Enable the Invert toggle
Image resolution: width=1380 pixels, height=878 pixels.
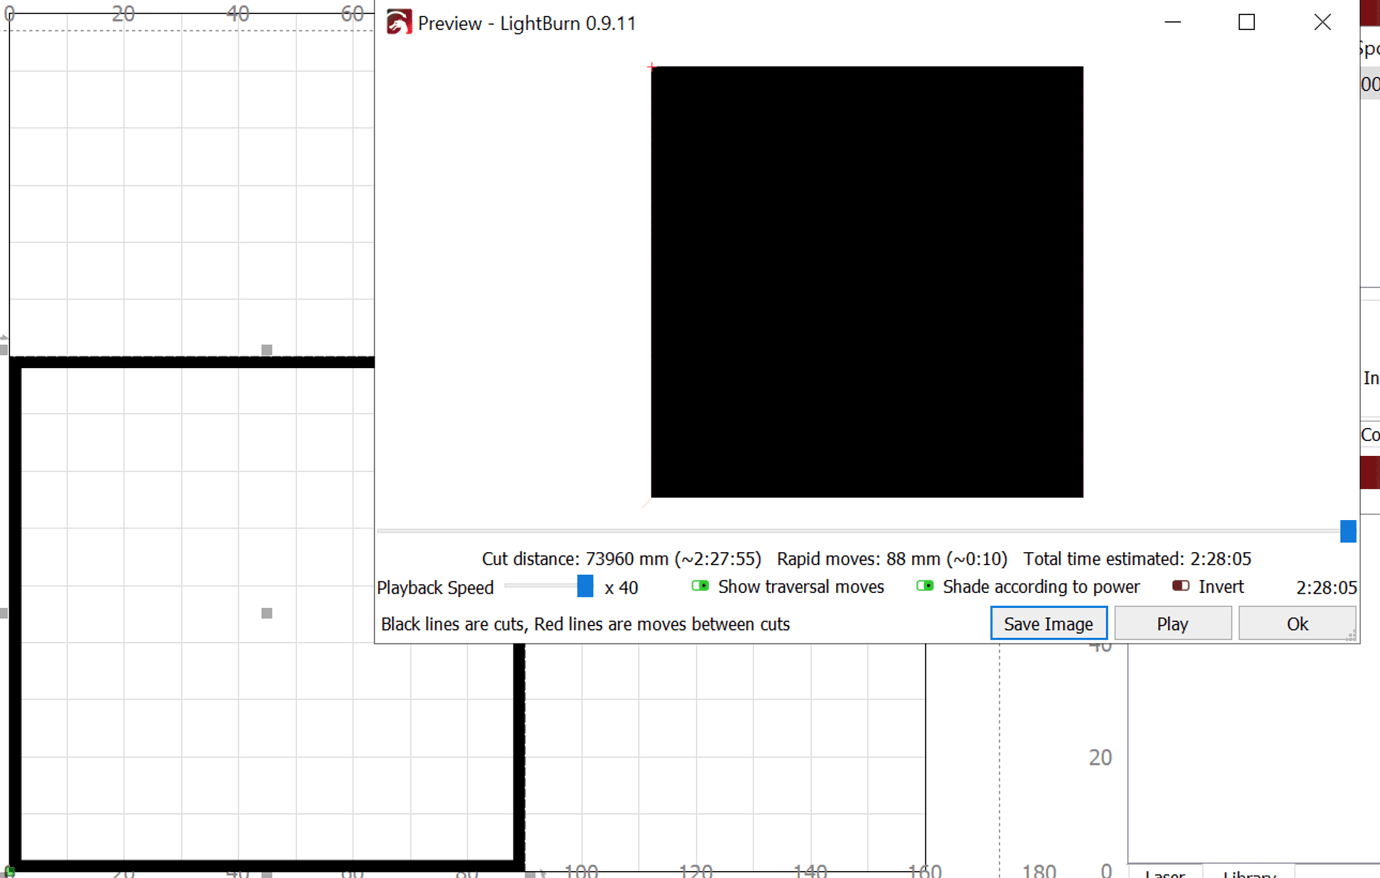tap(1181, 586)
